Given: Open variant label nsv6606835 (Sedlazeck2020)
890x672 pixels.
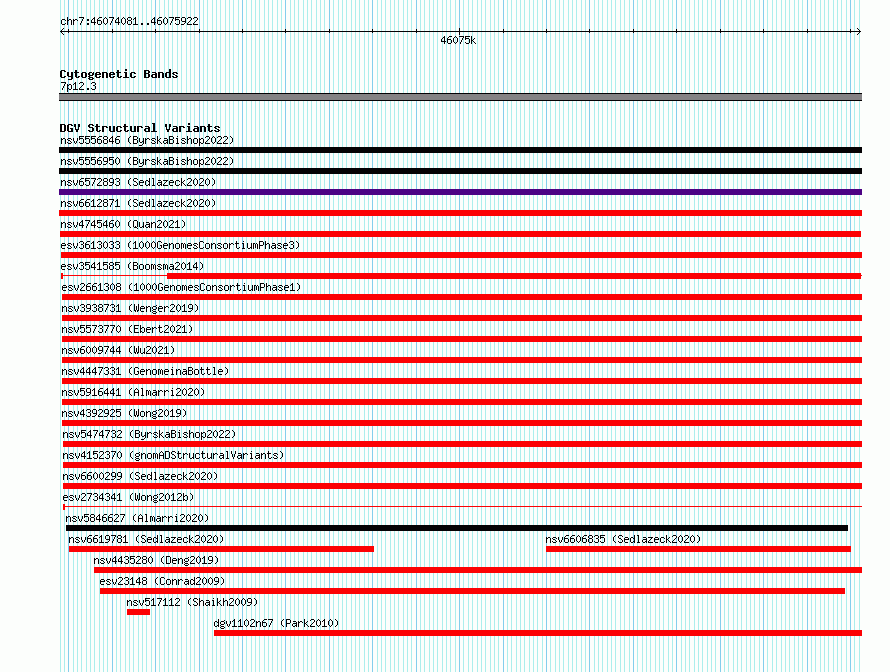Looking at the screenshot, I should point(623,539).
